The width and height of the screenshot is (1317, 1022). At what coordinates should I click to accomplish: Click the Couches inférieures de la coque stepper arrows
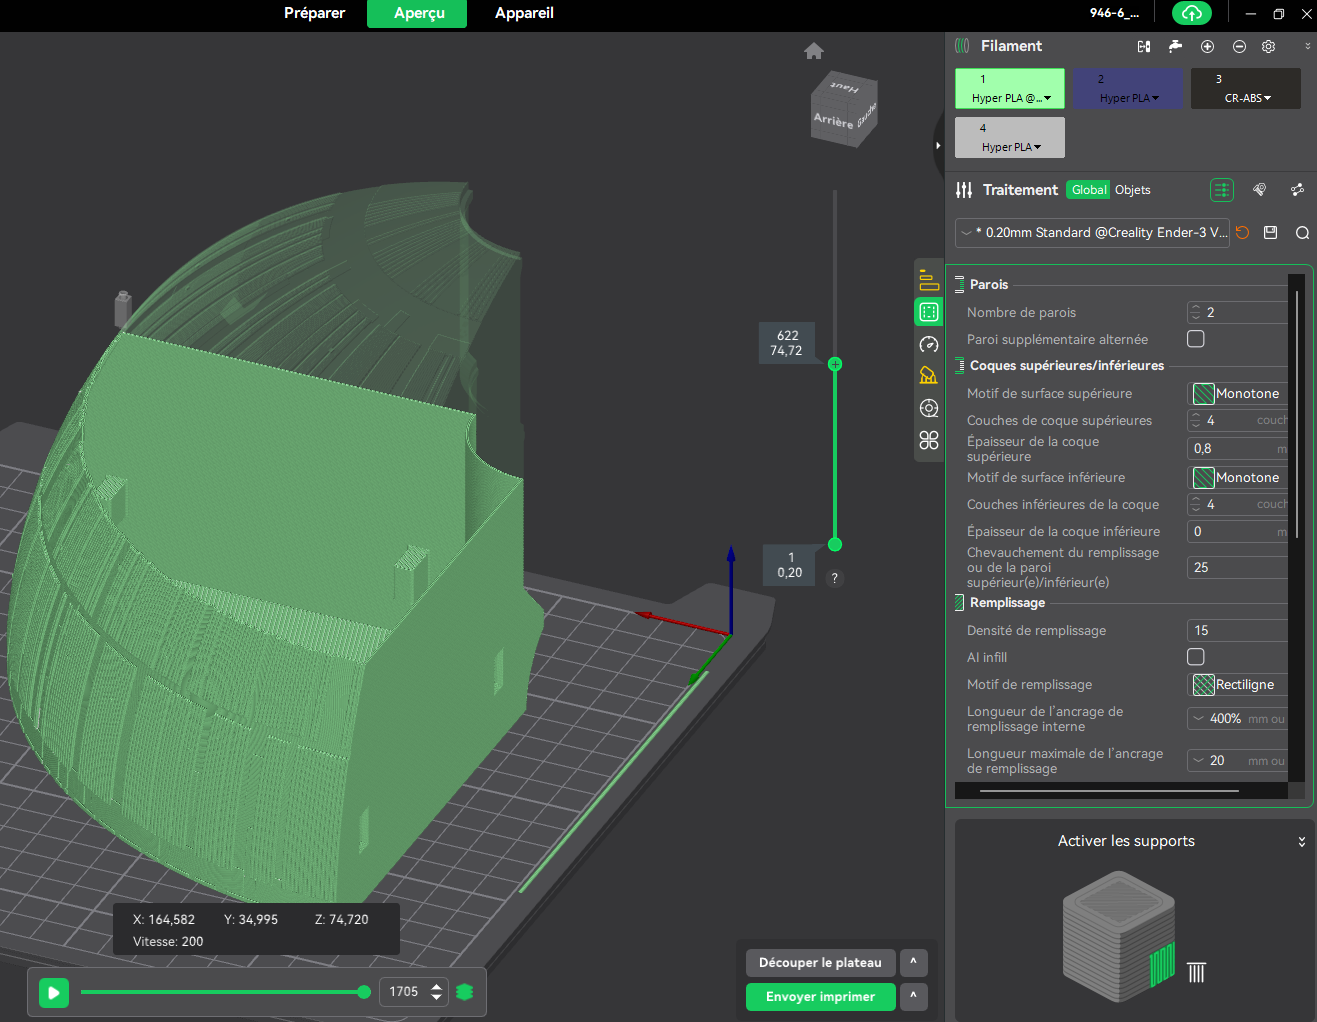[1196, 504]
